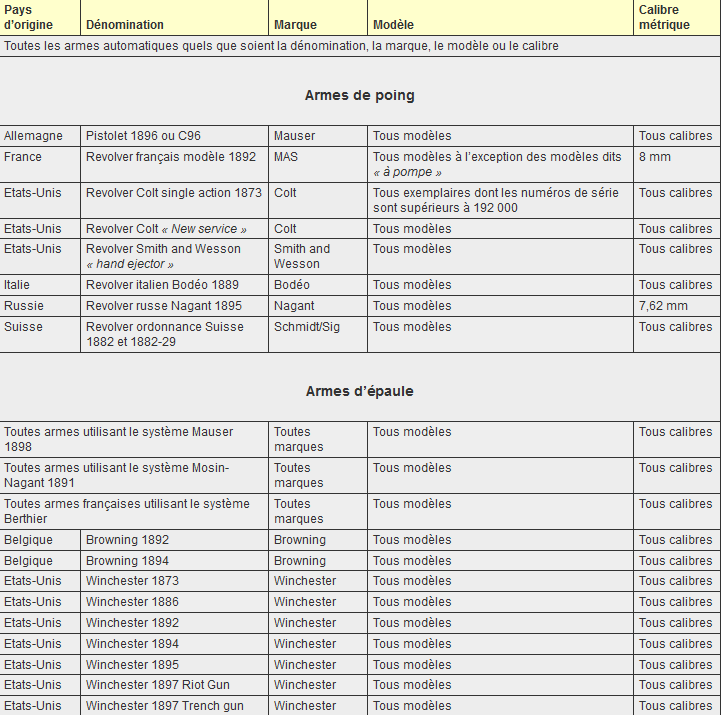Click the 'Armes de poing' section heading
Image resolution: width=721 pixels, height=716 pixels.
click(x=360, y=95)
